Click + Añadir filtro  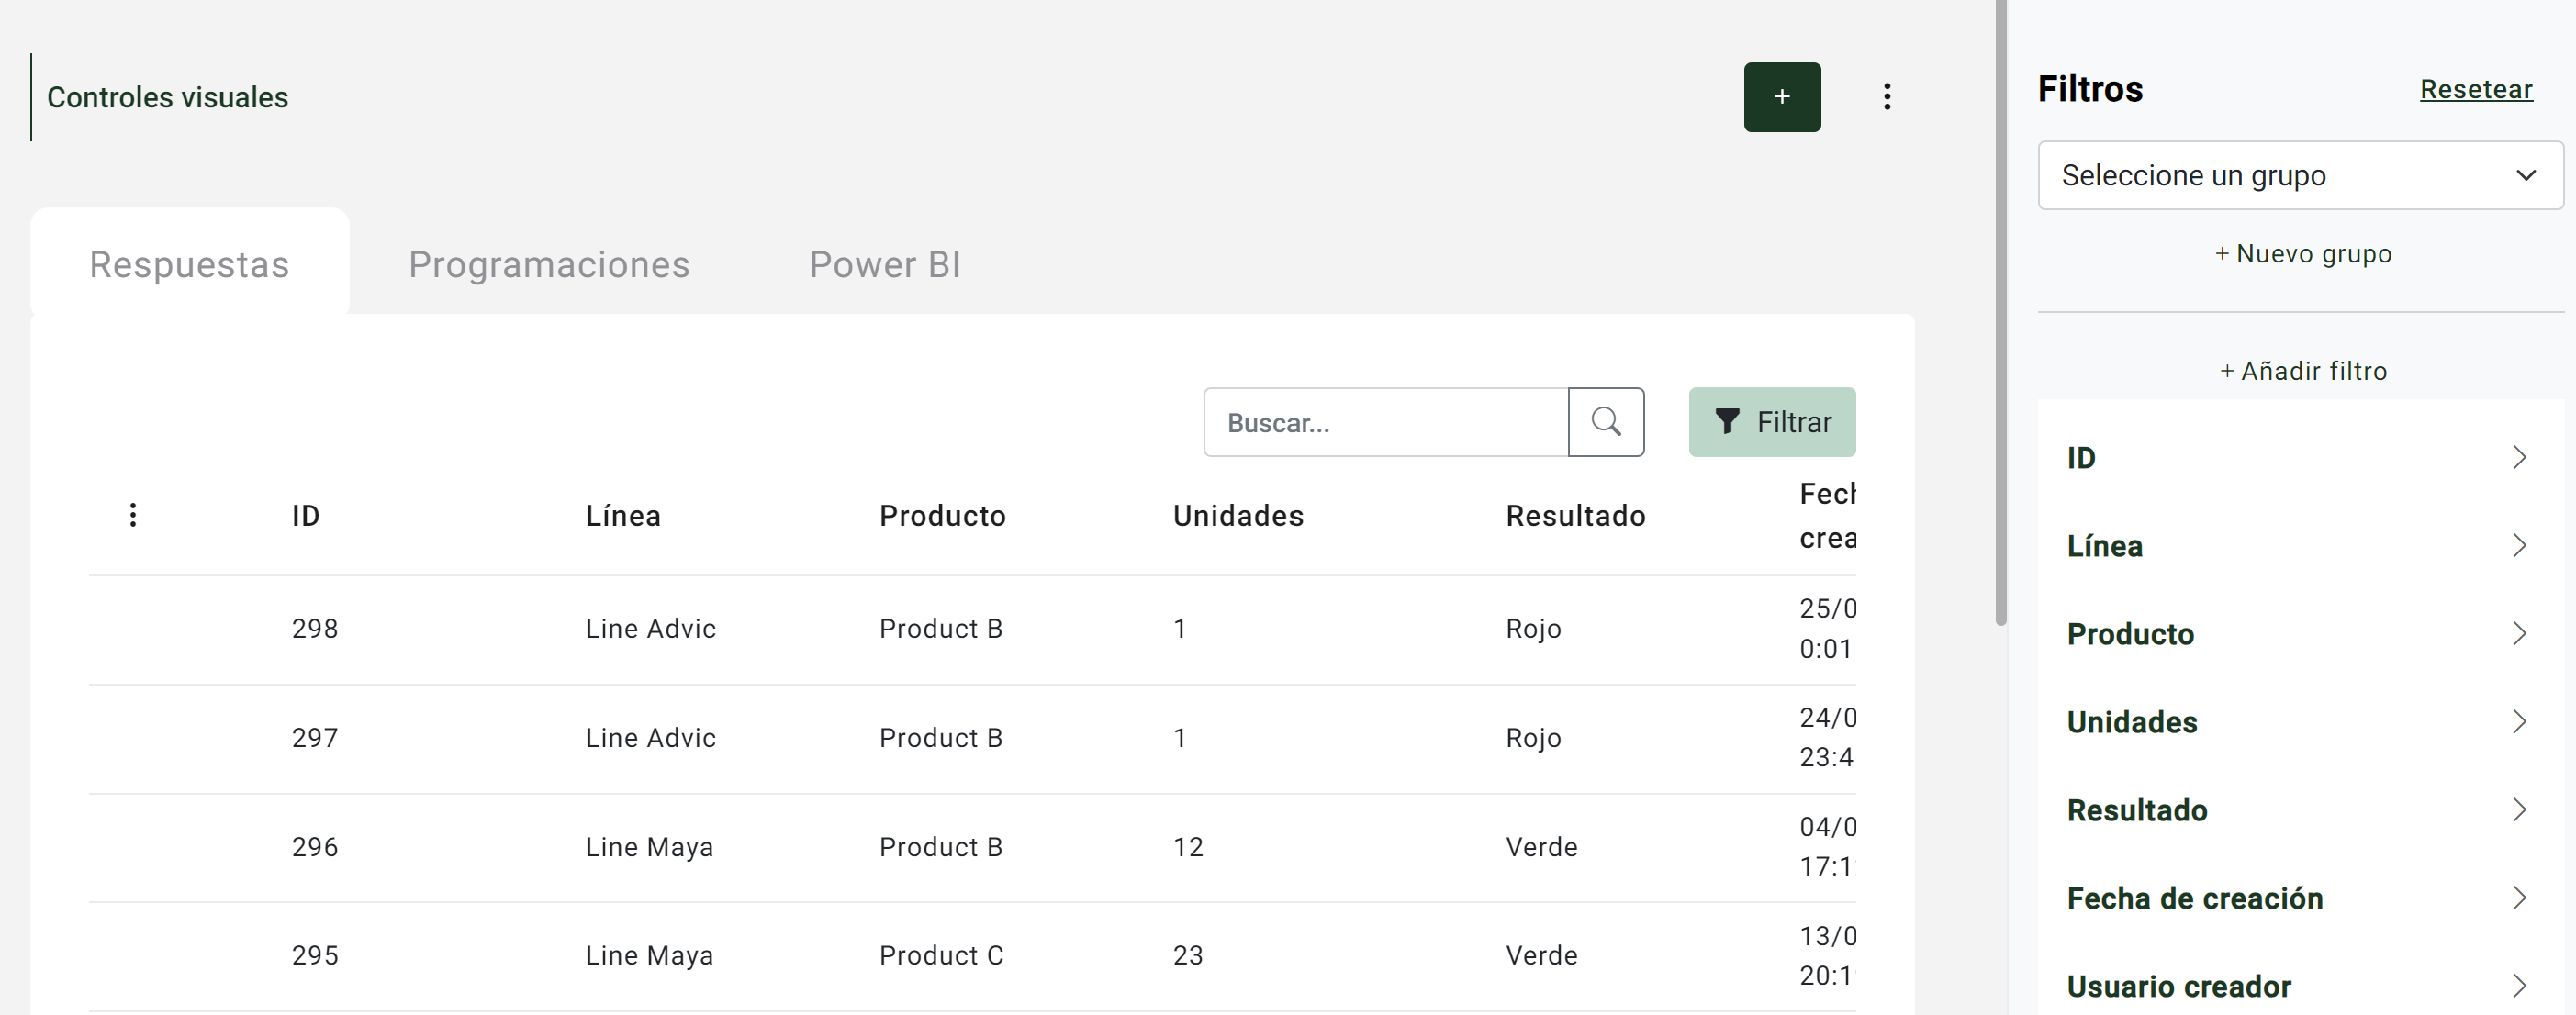[x=2303, y=371]
